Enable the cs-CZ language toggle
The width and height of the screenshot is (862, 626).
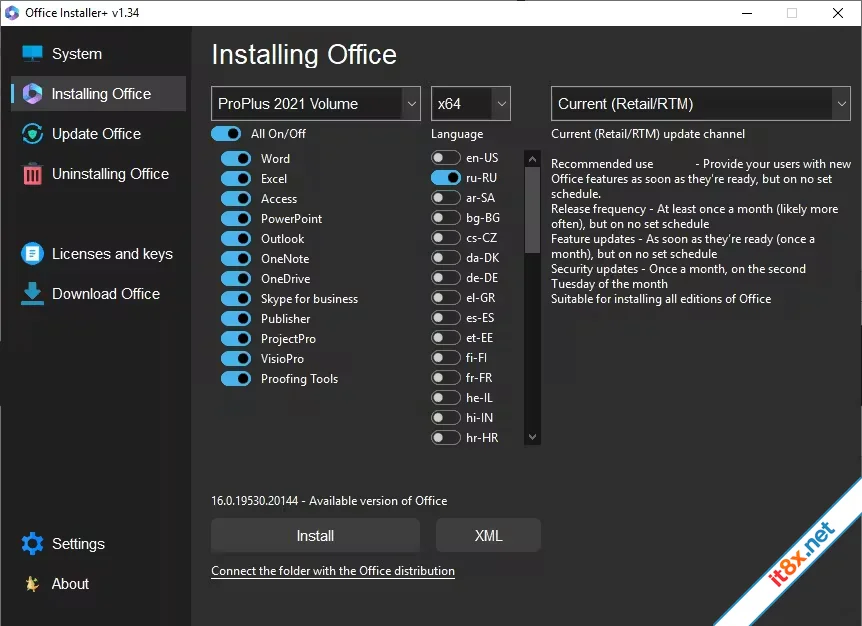(x=446, y=237)
